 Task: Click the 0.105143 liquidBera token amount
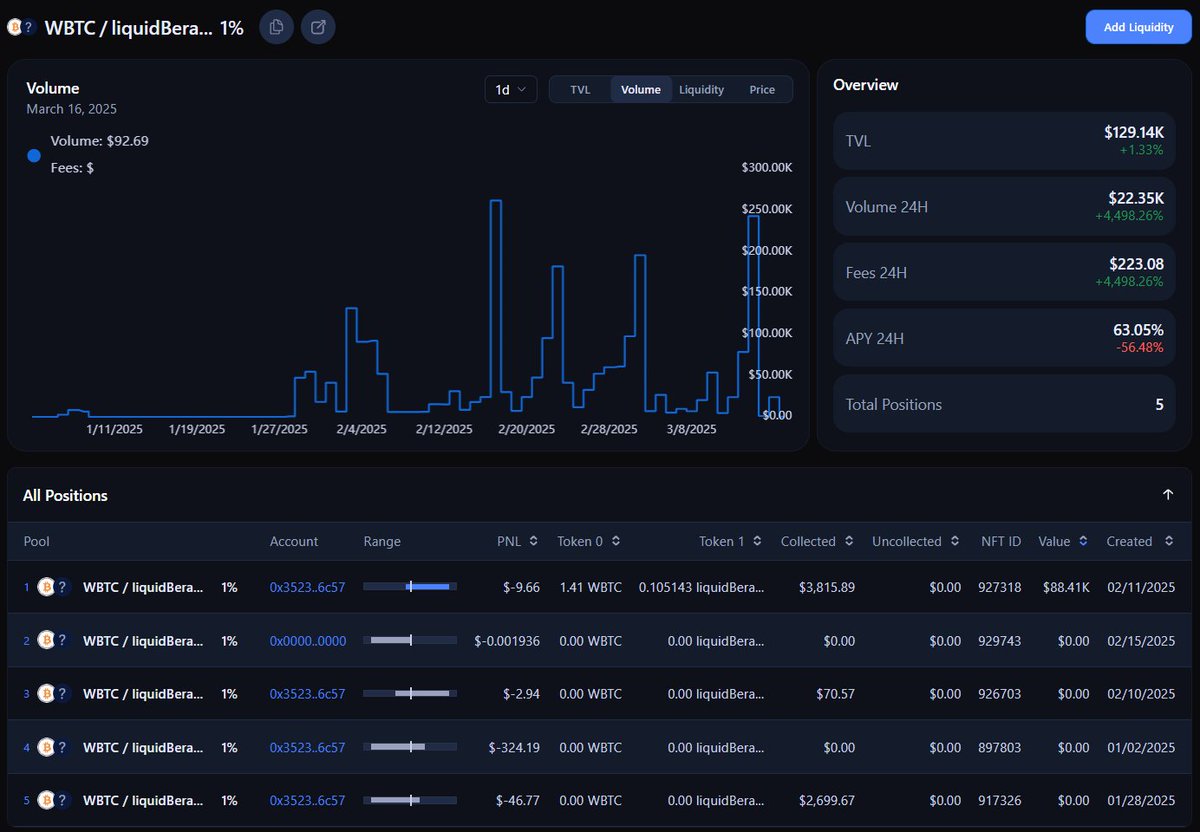click(701, 587)
